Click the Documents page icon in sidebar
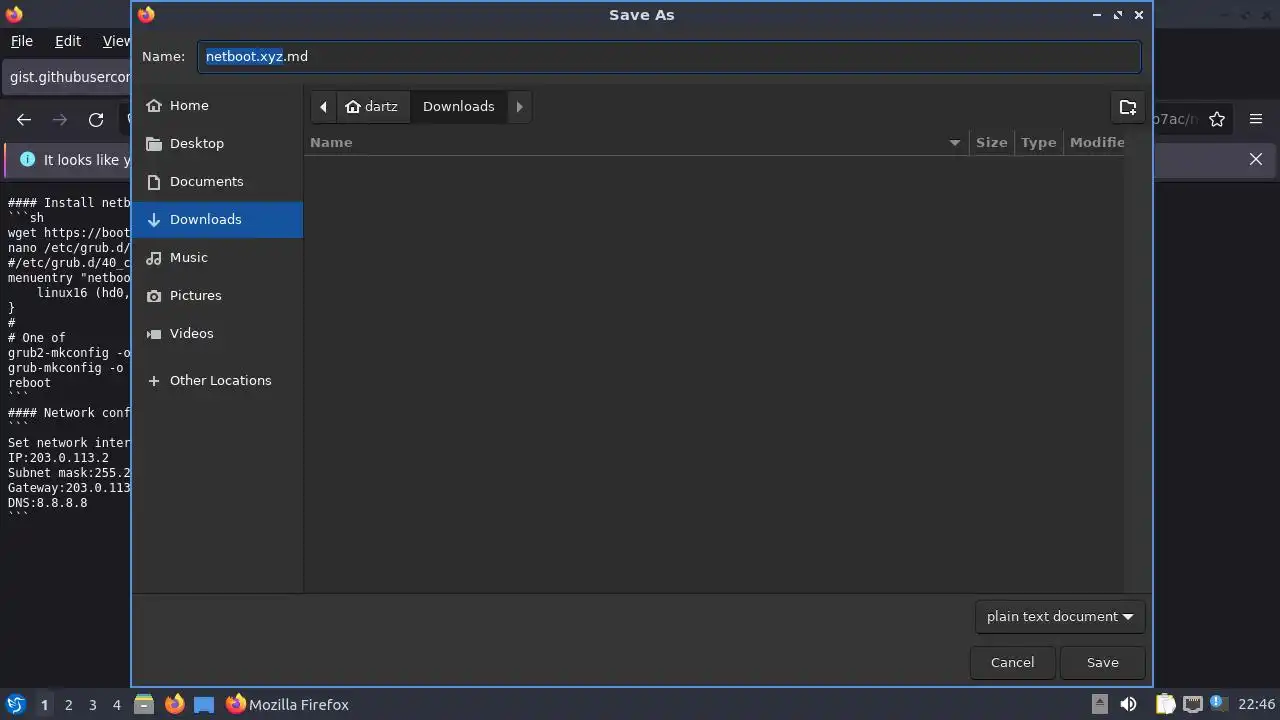Screen dimensions: 1280x720 click(154, 181)
